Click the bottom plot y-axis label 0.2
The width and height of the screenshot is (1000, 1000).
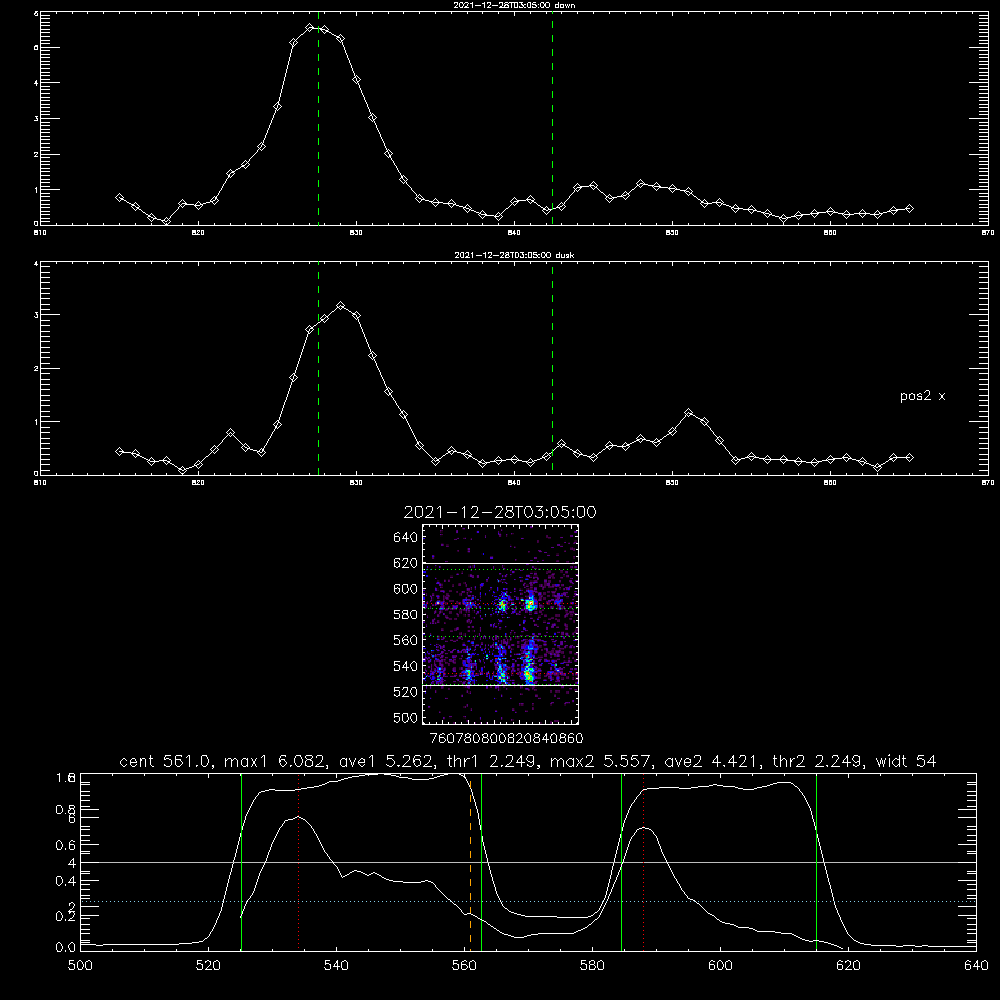(66, 916)
